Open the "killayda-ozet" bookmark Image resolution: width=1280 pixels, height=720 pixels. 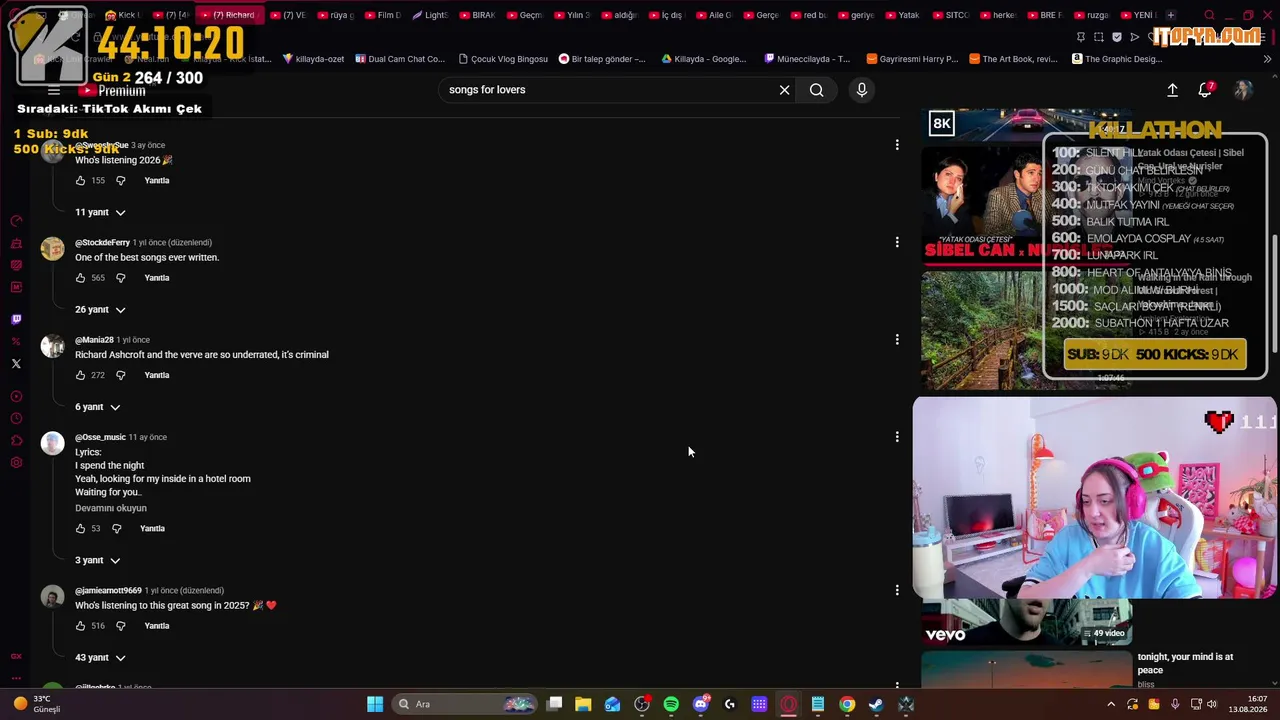pyautogui.click(x=313, y=59)
